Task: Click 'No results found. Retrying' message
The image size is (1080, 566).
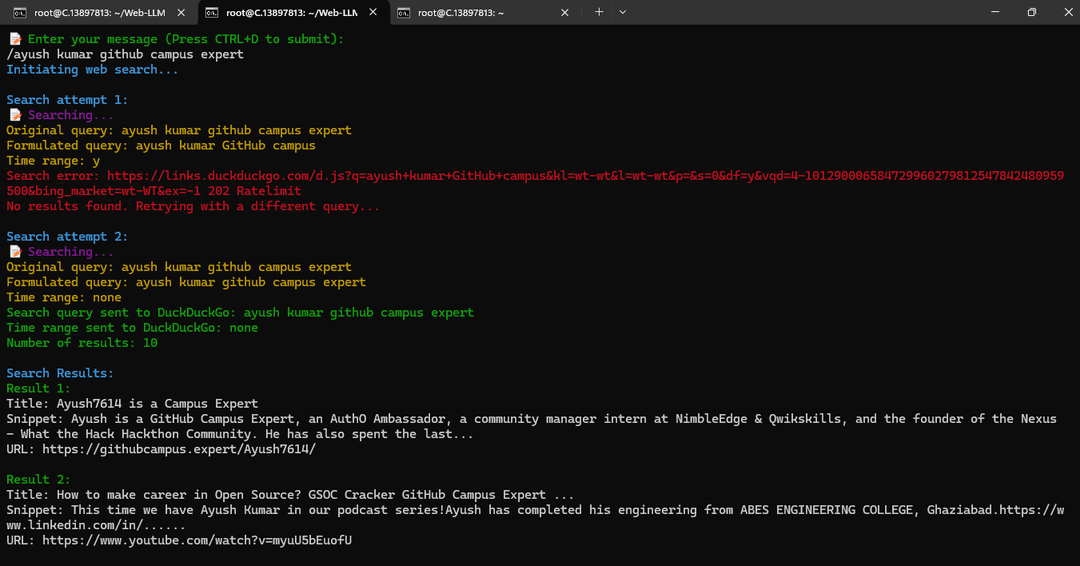Action: coord(193,207)
